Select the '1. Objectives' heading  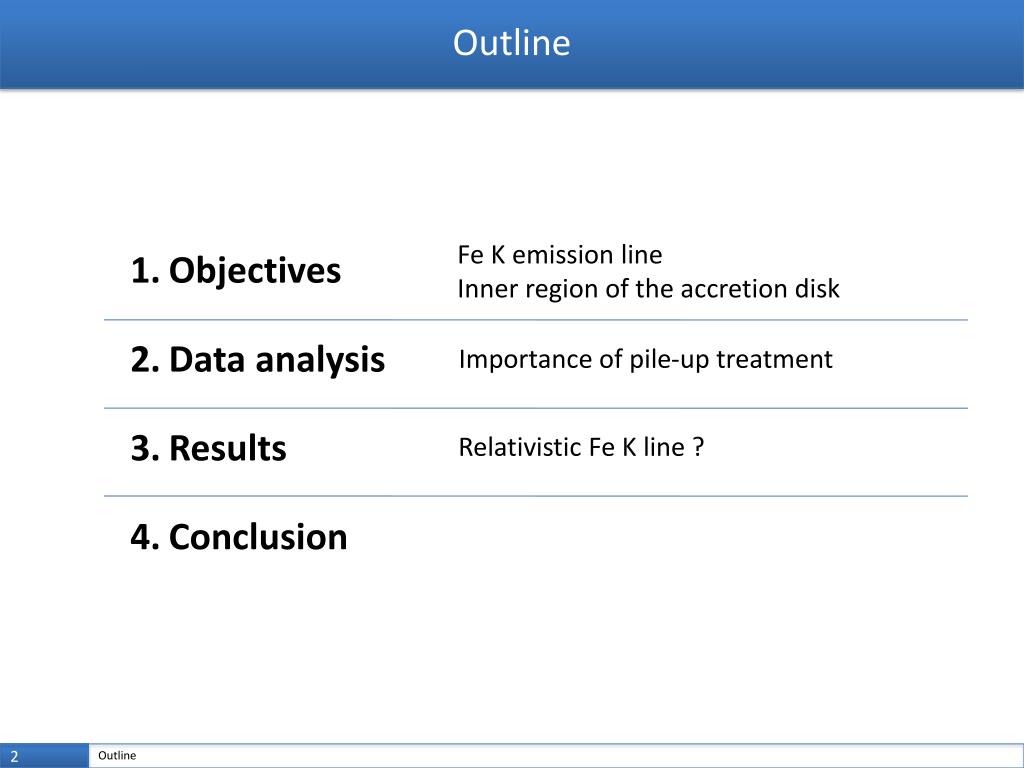click(x=236, y=270)
